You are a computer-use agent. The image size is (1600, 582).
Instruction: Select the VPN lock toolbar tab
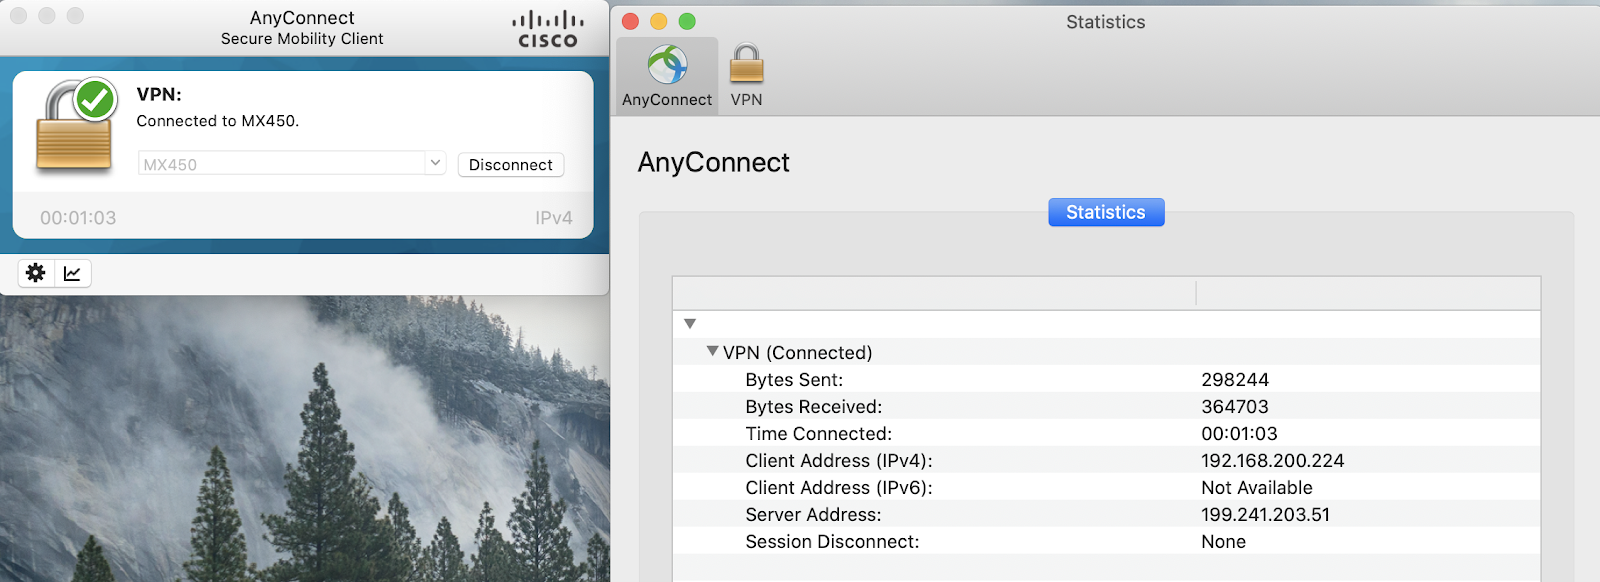coord(746,75)
